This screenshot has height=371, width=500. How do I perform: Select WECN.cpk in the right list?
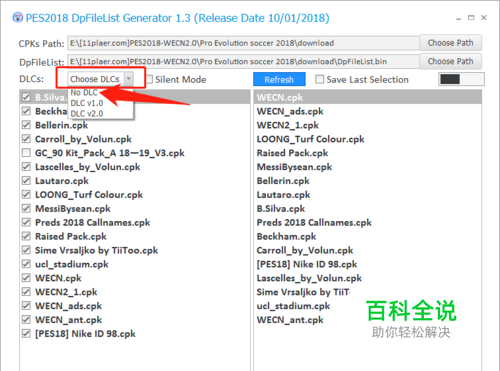[368, 97]
